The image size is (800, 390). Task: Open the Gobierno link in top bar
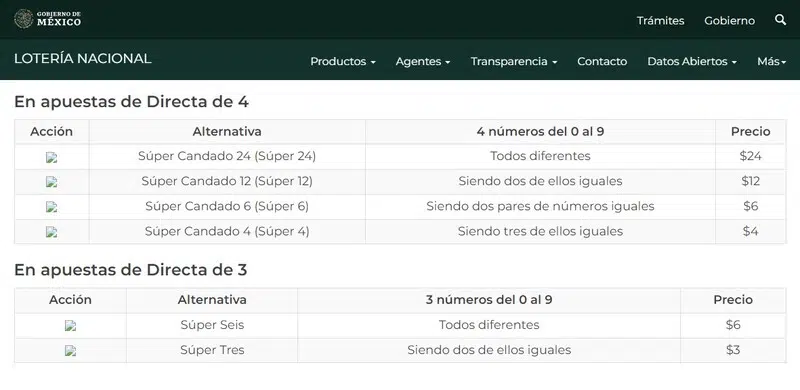(x=730, y=20)
